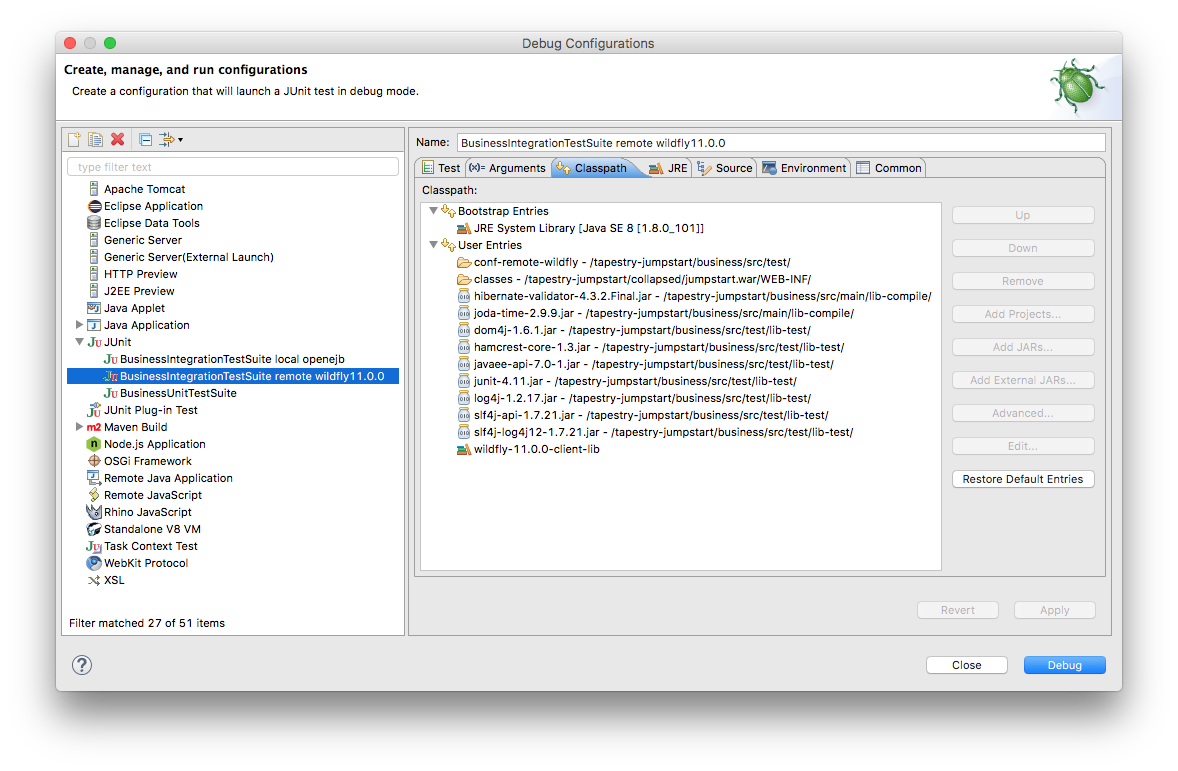Click the Add Projects button
The width and height of the screenshot is (1178, 771).
click(x=1022, y=314)
